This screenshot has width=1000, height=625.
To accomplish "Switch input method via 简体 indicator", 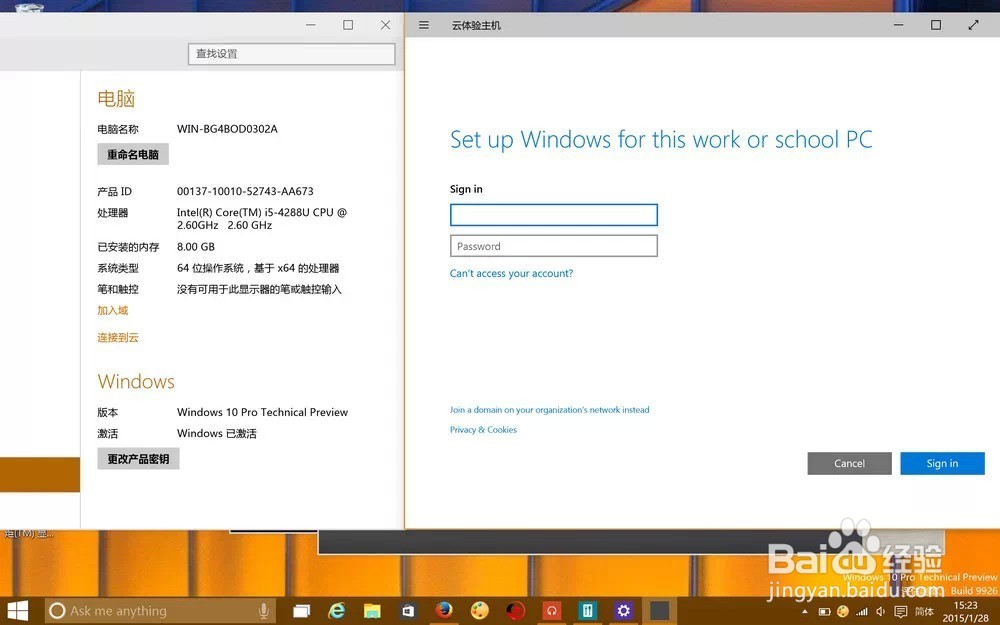I will (x=924, y=612).
